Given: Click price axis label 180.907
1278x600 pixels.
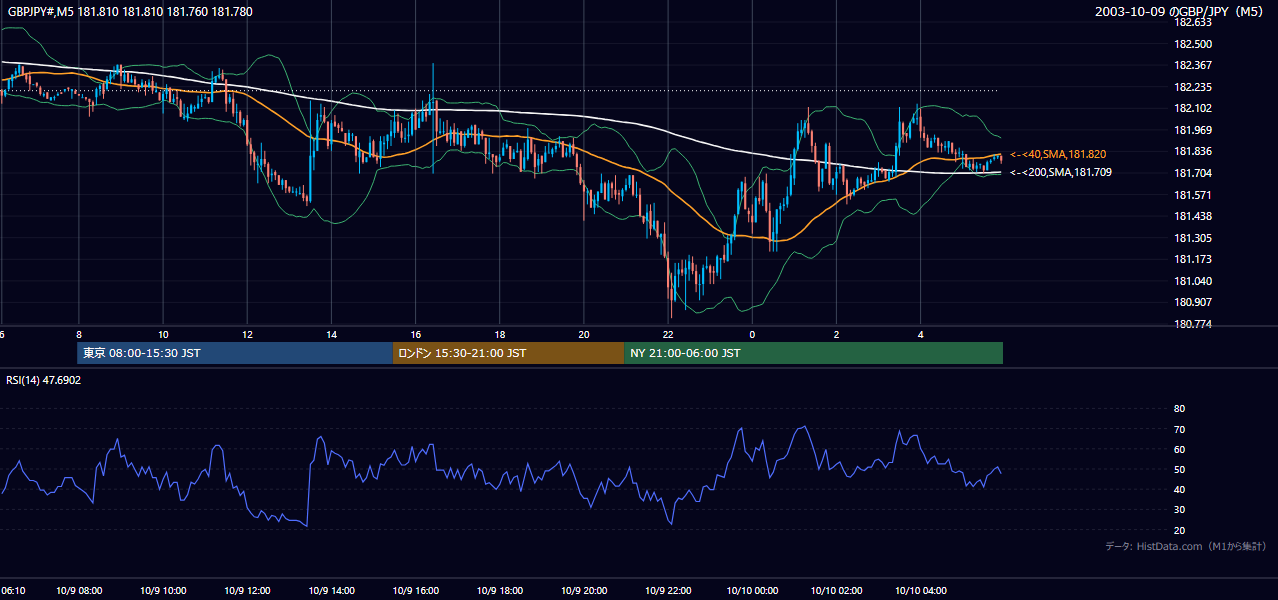Looking at the screenshot, I should (x=1193, y=302).
